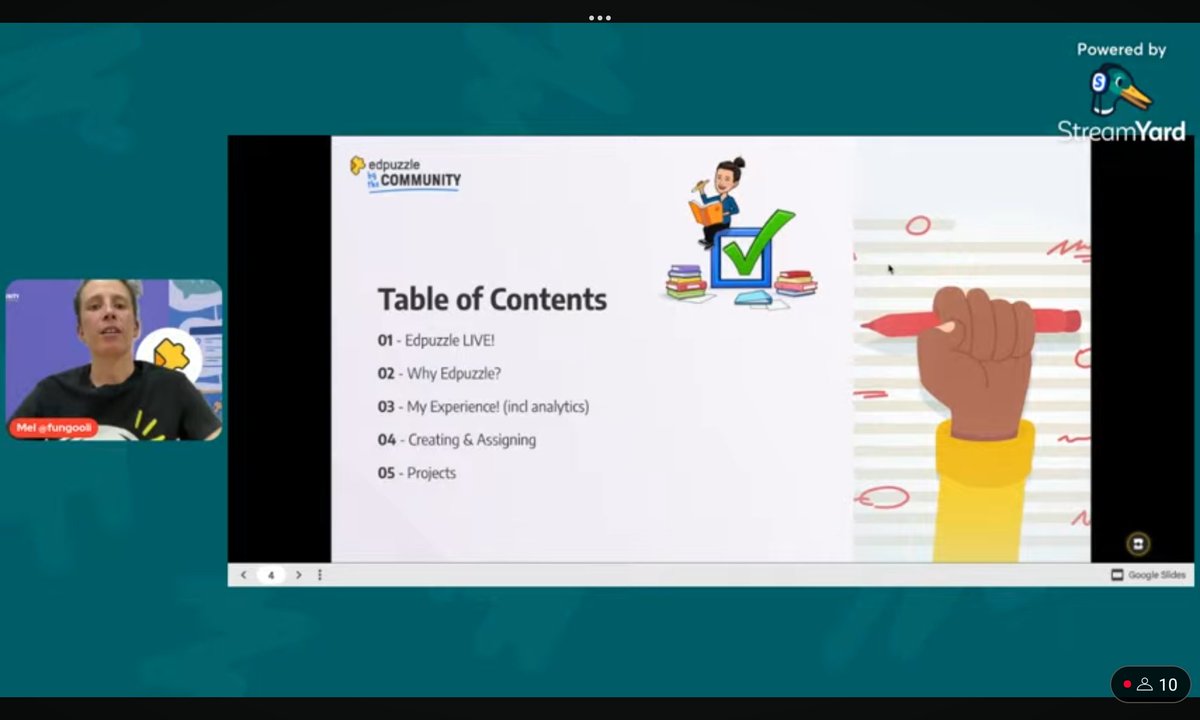Image resolution: width=1200 pixels, height=720 pixels.
Task: Select the '05 - Projects' line
Action: point(417,473)
